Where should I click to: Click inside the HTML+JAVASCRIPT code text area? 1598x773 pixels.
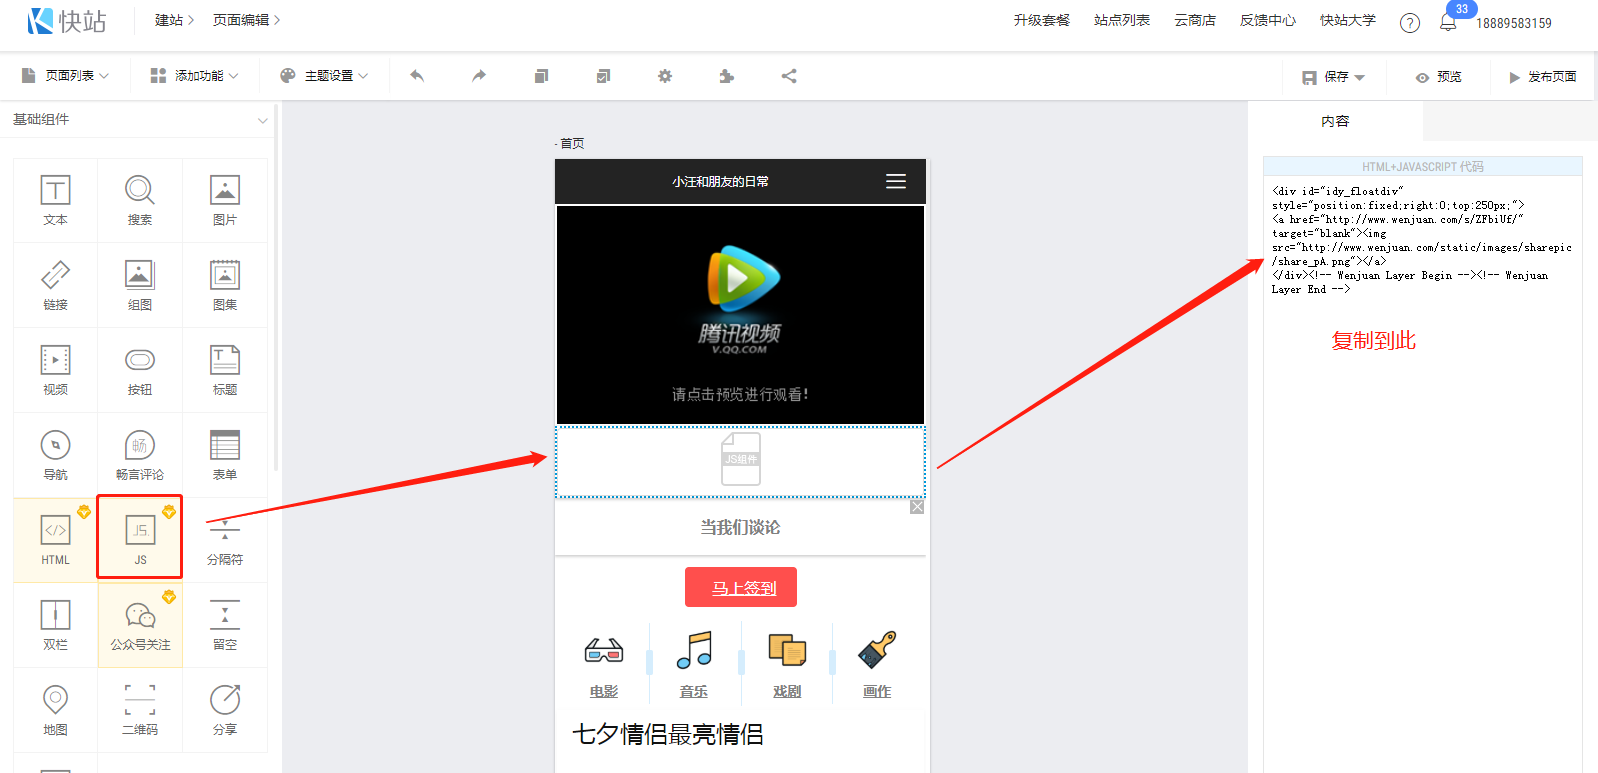[1422, 450]
